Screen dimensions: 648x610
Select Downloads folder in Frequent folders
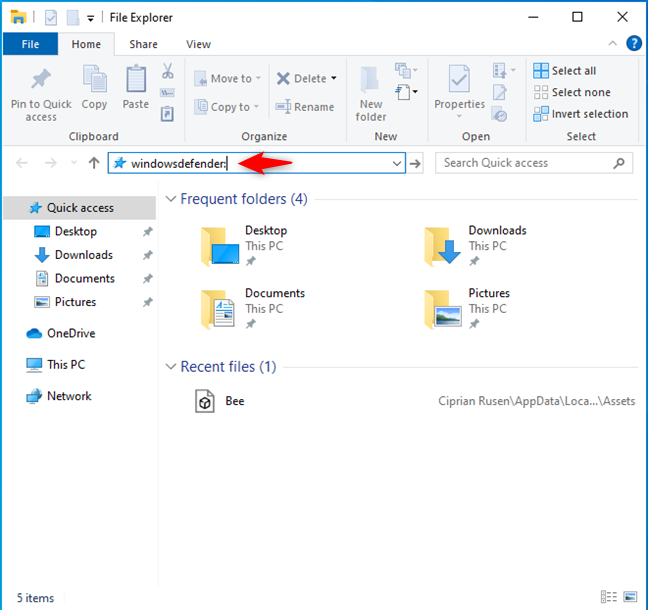475,246
